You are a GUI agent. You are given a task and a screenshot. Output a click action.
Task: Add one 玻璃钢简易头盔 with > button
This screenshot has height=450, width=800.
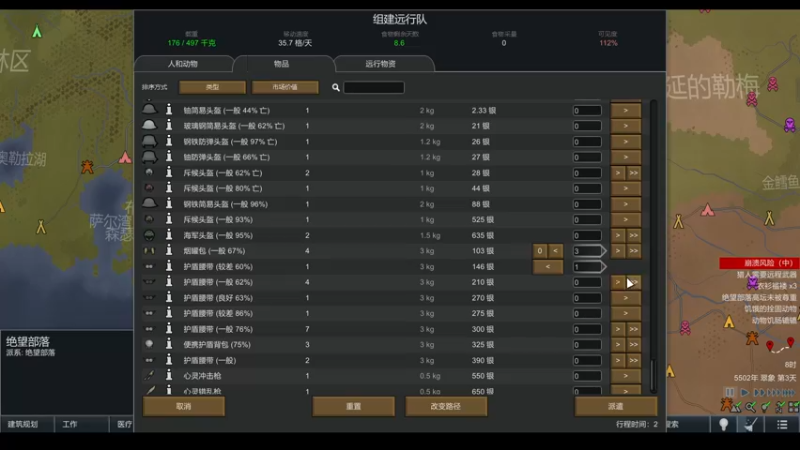(626, 126)
